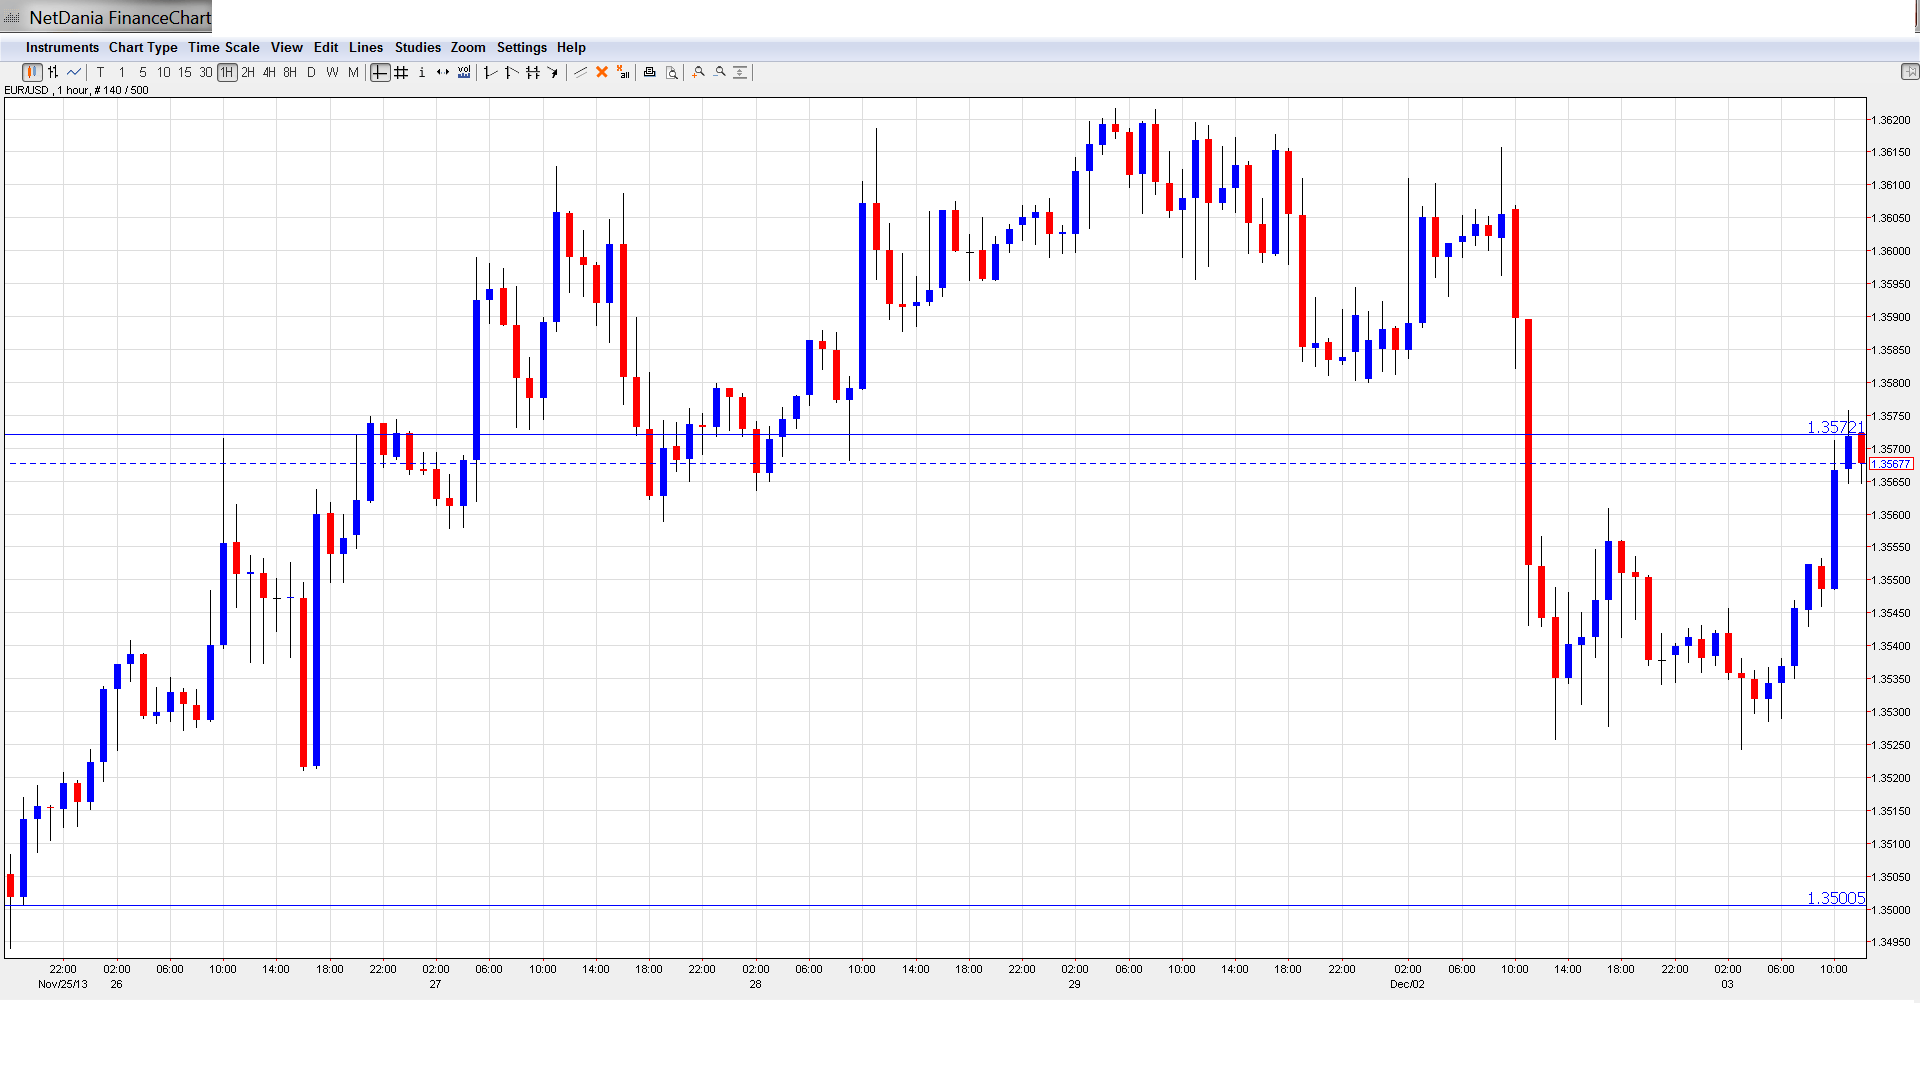1920x1080 pixels.
Task: Toggle the volume display icon
Action: point(464,72)
